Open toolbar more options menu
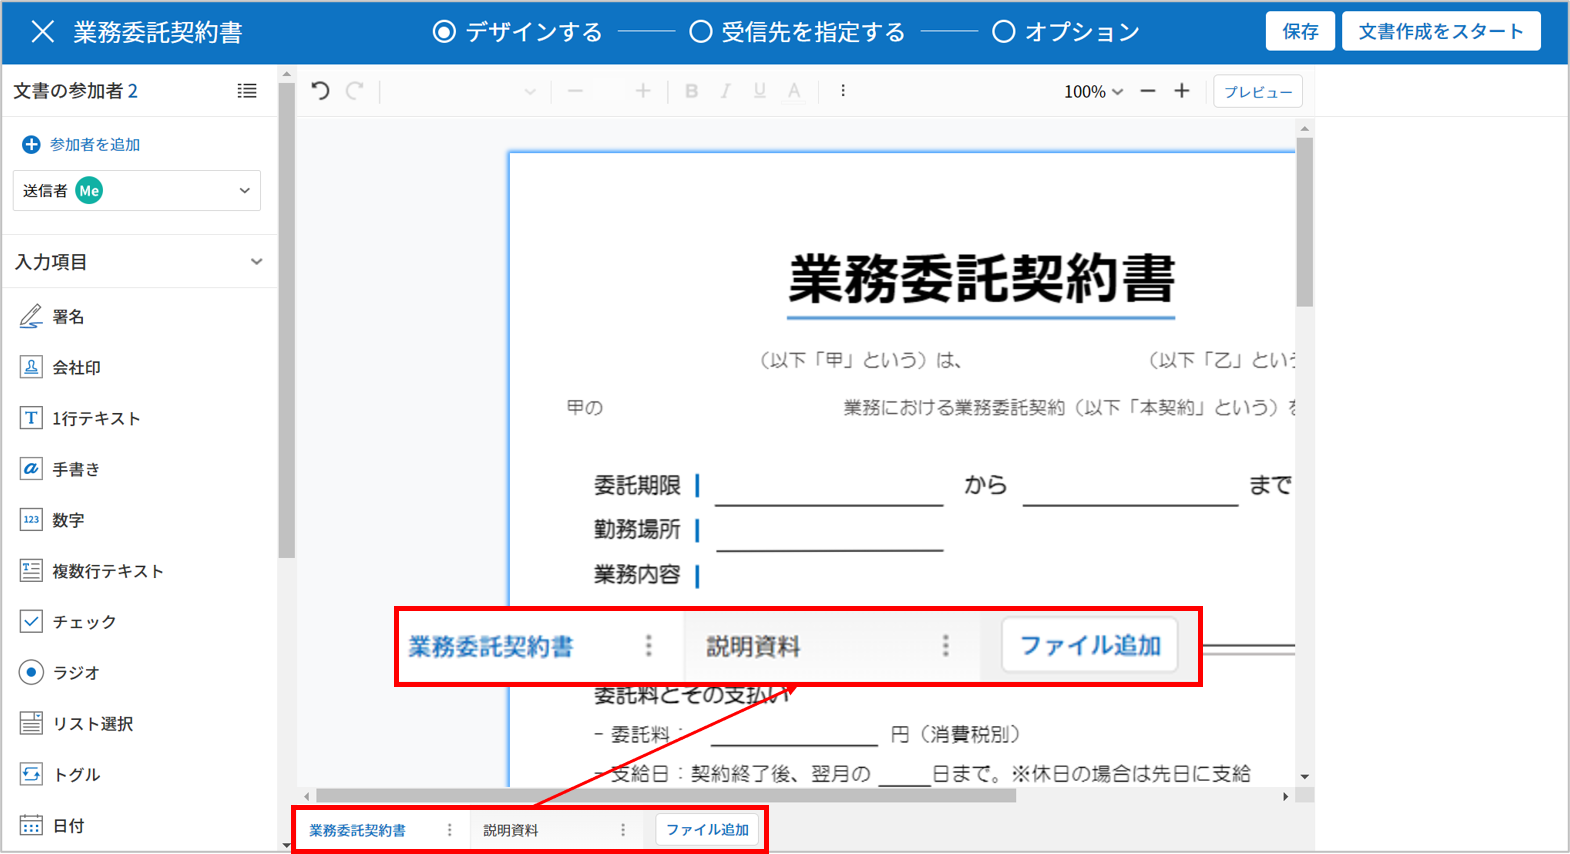The image size is (1570, 854). [x=843, y=91]
